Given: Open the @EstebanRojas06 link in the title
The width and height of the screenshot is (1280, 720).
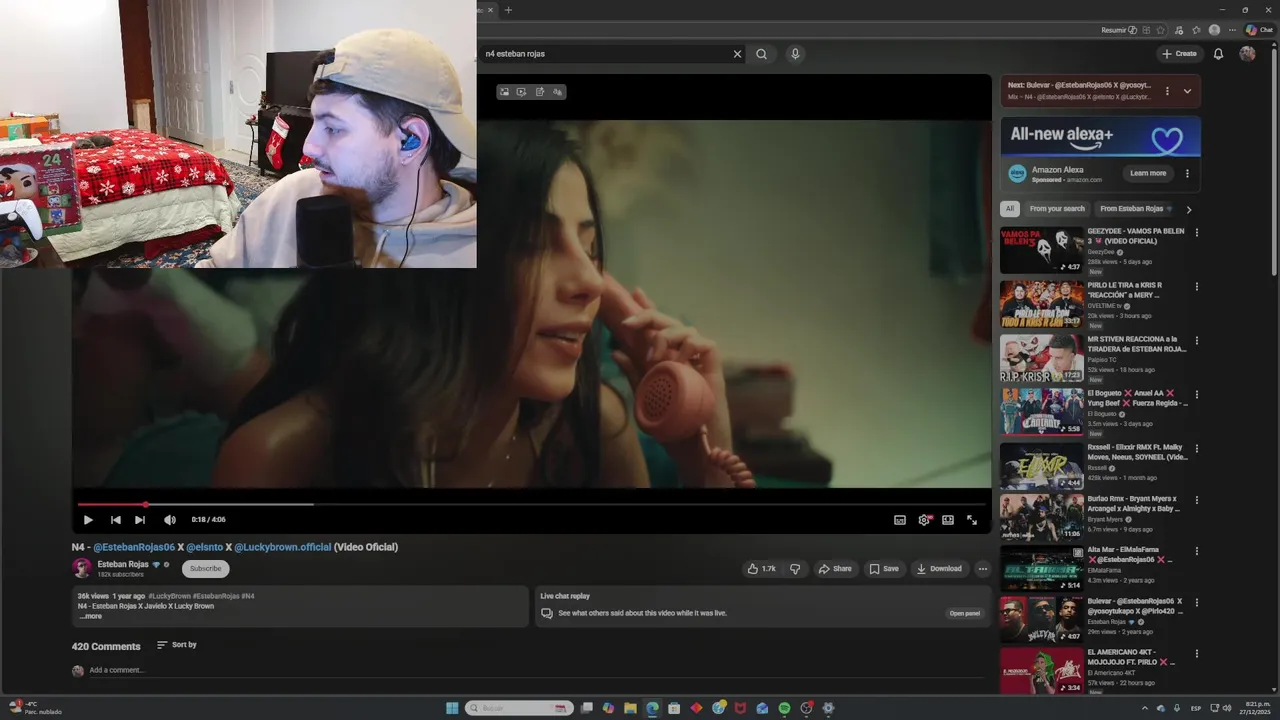Looking at the screenshot, I should pos(134,547).
